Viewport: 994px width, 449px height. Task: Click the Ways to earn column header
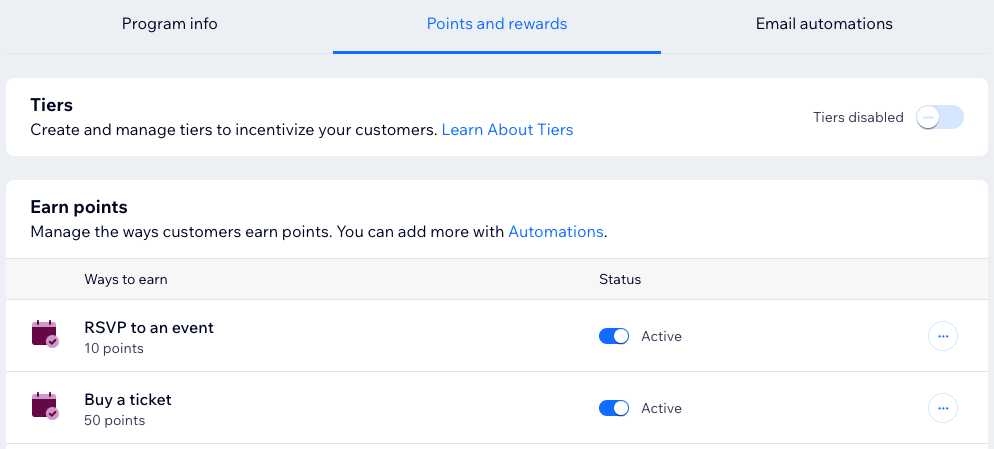click(x=126, y=279)
